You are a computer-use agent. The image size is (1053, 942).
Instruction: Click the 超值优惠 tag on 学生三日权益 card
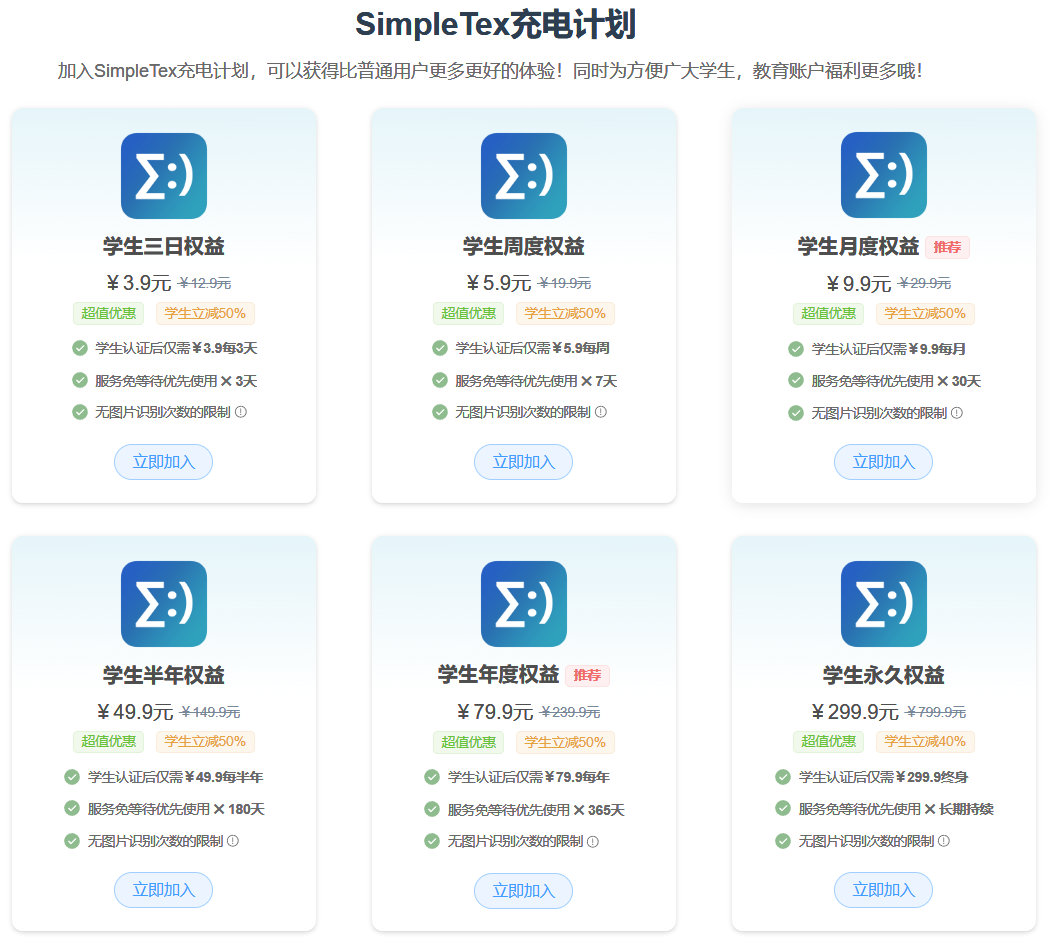(108, 313)
